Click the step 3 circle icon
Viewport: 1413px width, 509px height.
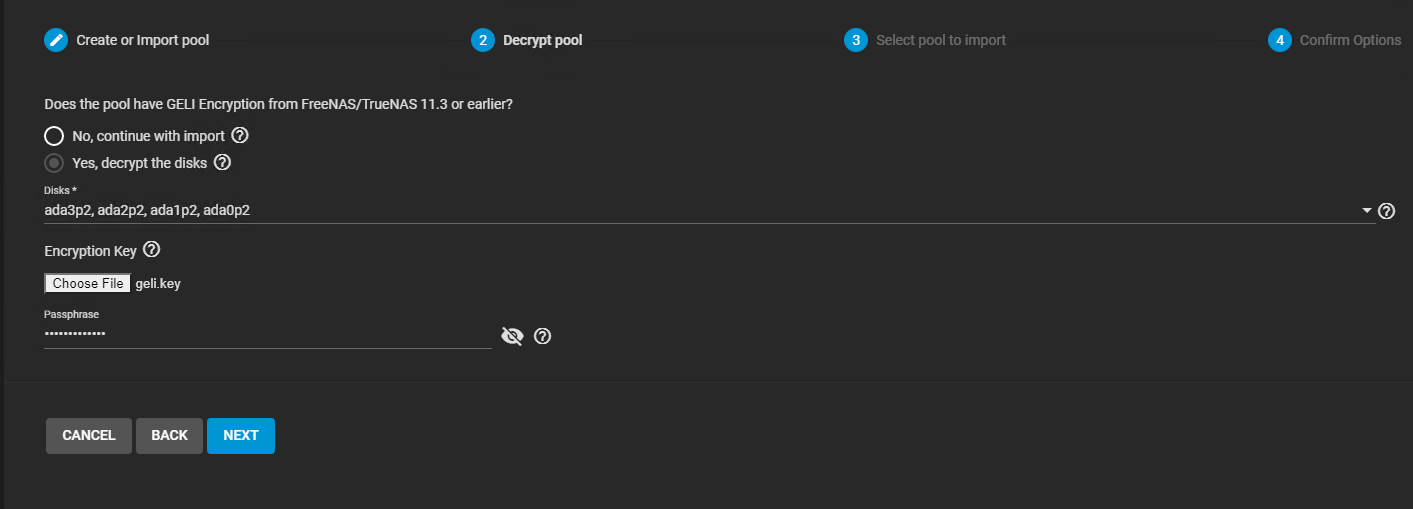coord(856,40)
